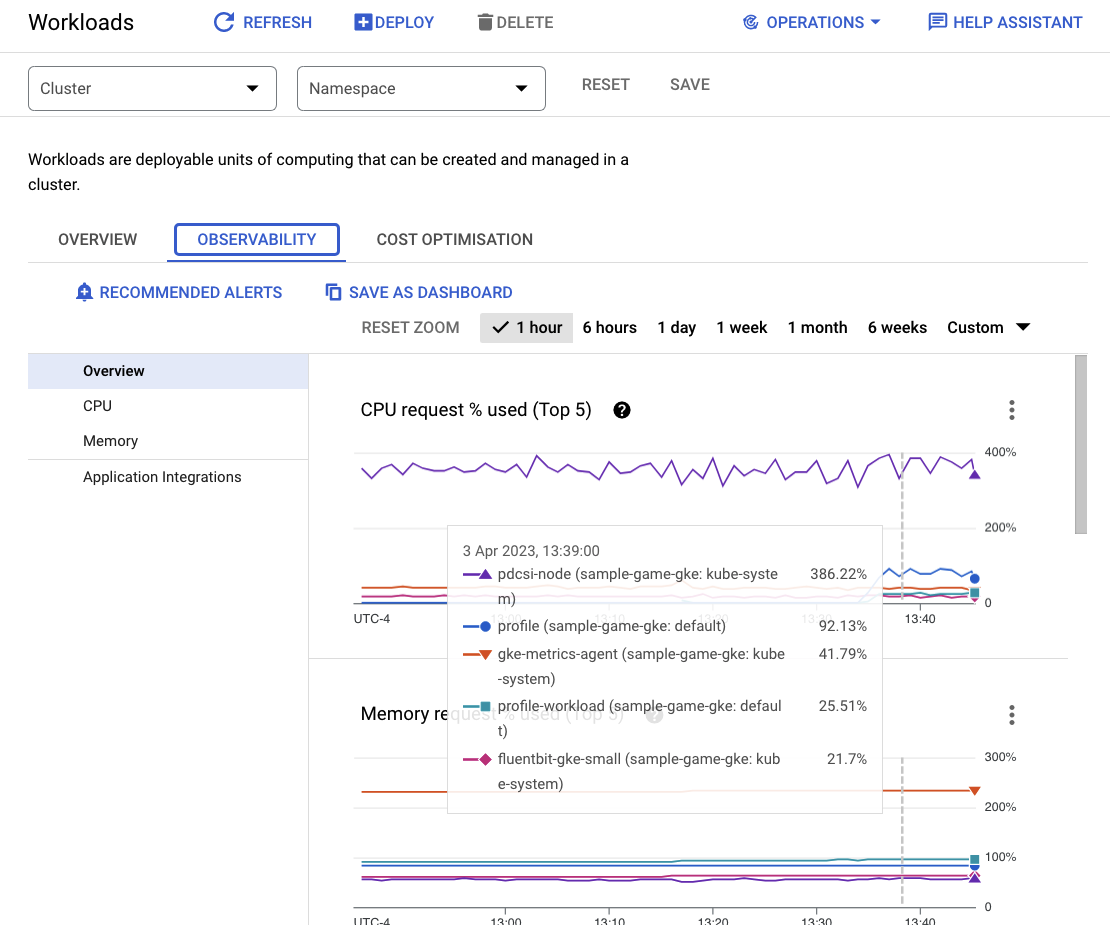The height and width of the screenshot is (931, 1110).
Task: Select the 1 week time range
Action: tap(741, 328)
